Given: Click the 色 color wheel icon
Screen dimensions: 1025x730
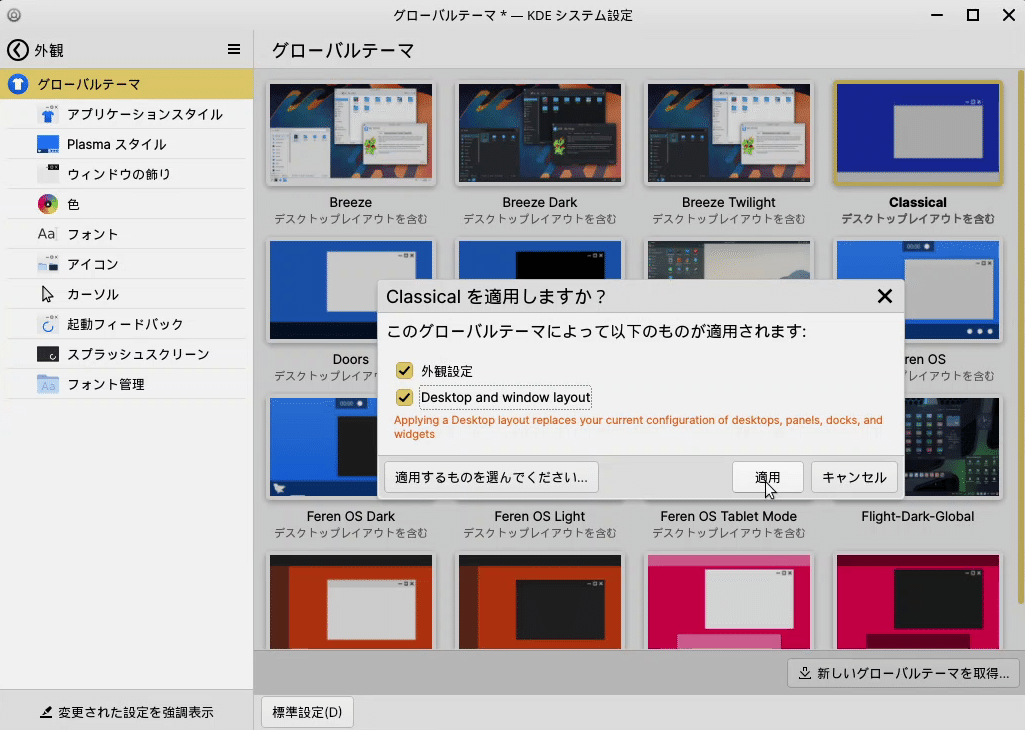Looking at the screenshot, I should (48, 204).
